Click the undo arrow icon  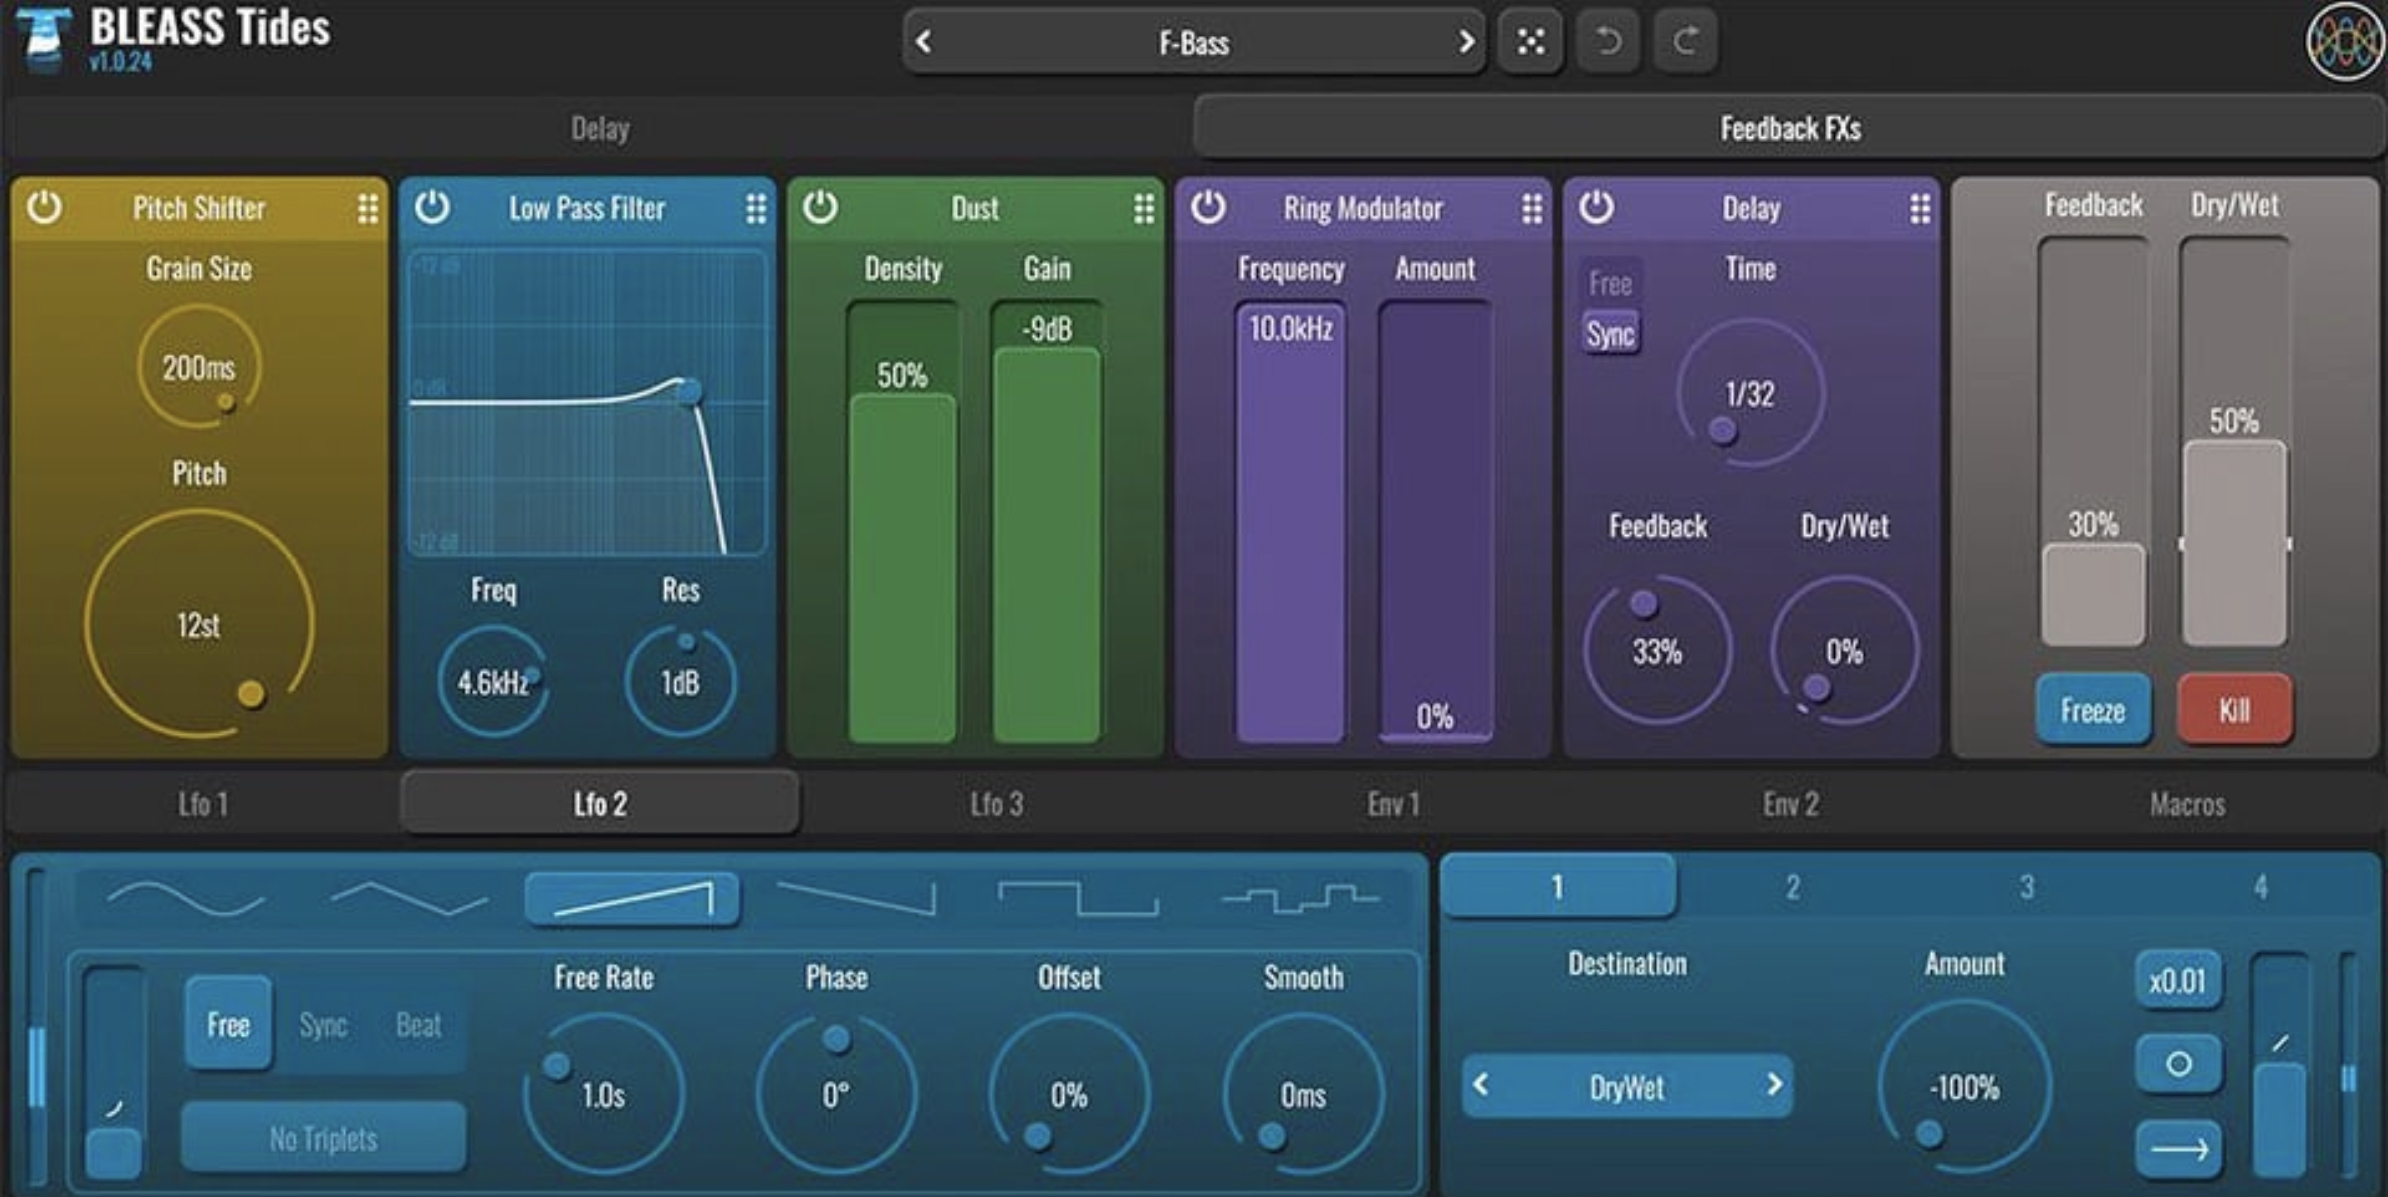coord(1608,41)
